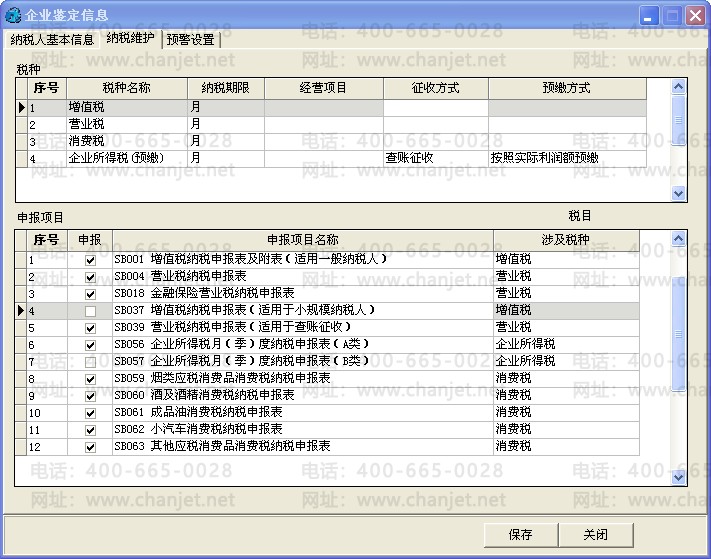Click the 关闭 button
Screen dimensions: 711x559
point(595,535)
